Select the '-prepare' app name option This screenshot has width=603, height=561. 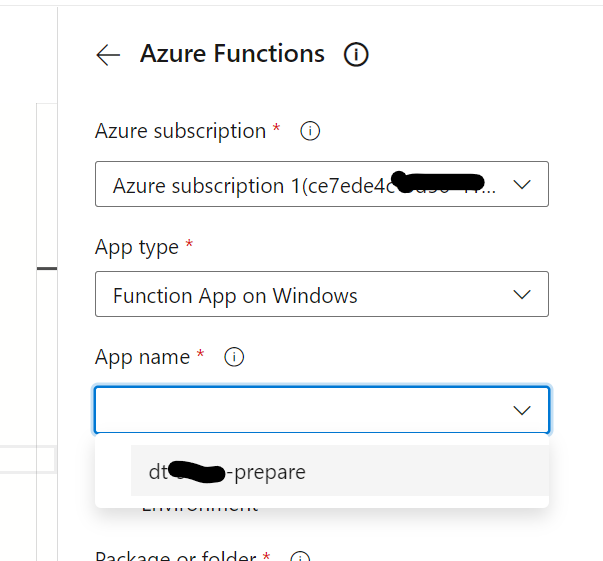pos(340,471)
